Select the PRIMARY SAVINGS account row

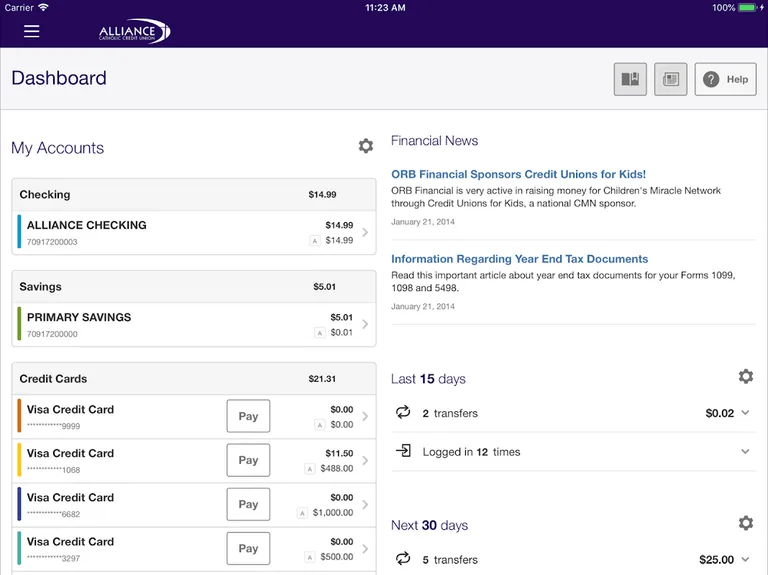click(x=194, y=325)
